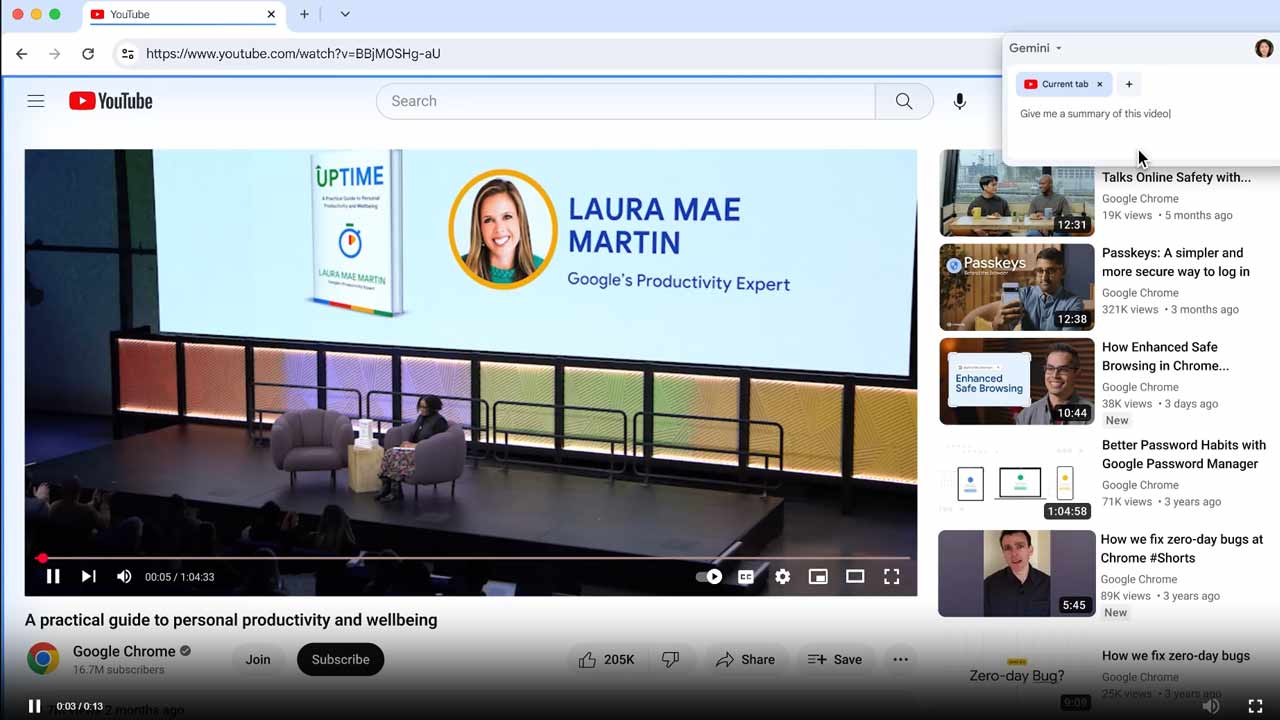
Task: Switch to the miniplayer
Action: tap(818, 576)
